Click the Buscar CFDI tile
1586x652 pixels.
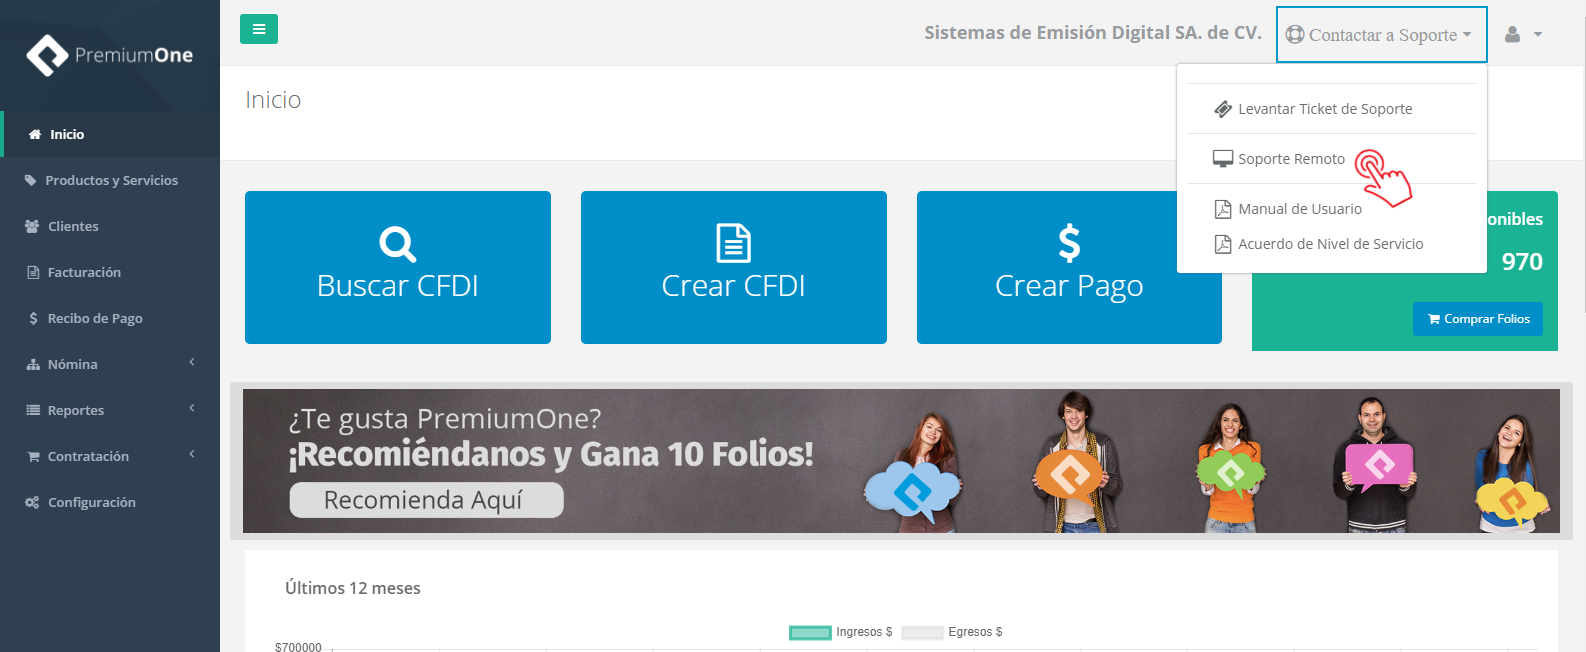(x=398, y=267)
